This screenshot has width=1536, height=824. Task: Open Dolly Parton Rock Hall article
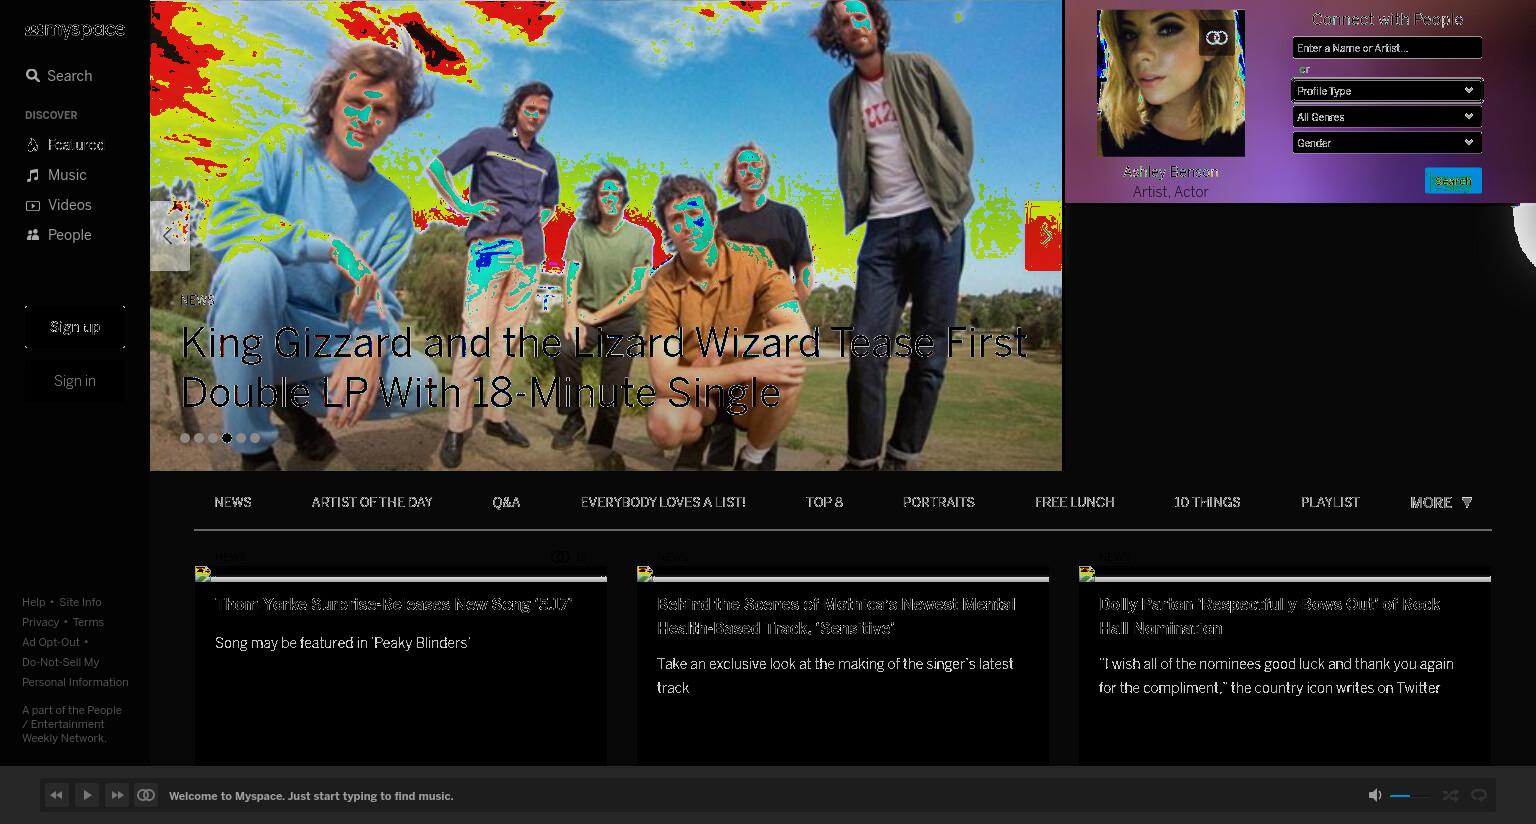point(1269,616)
